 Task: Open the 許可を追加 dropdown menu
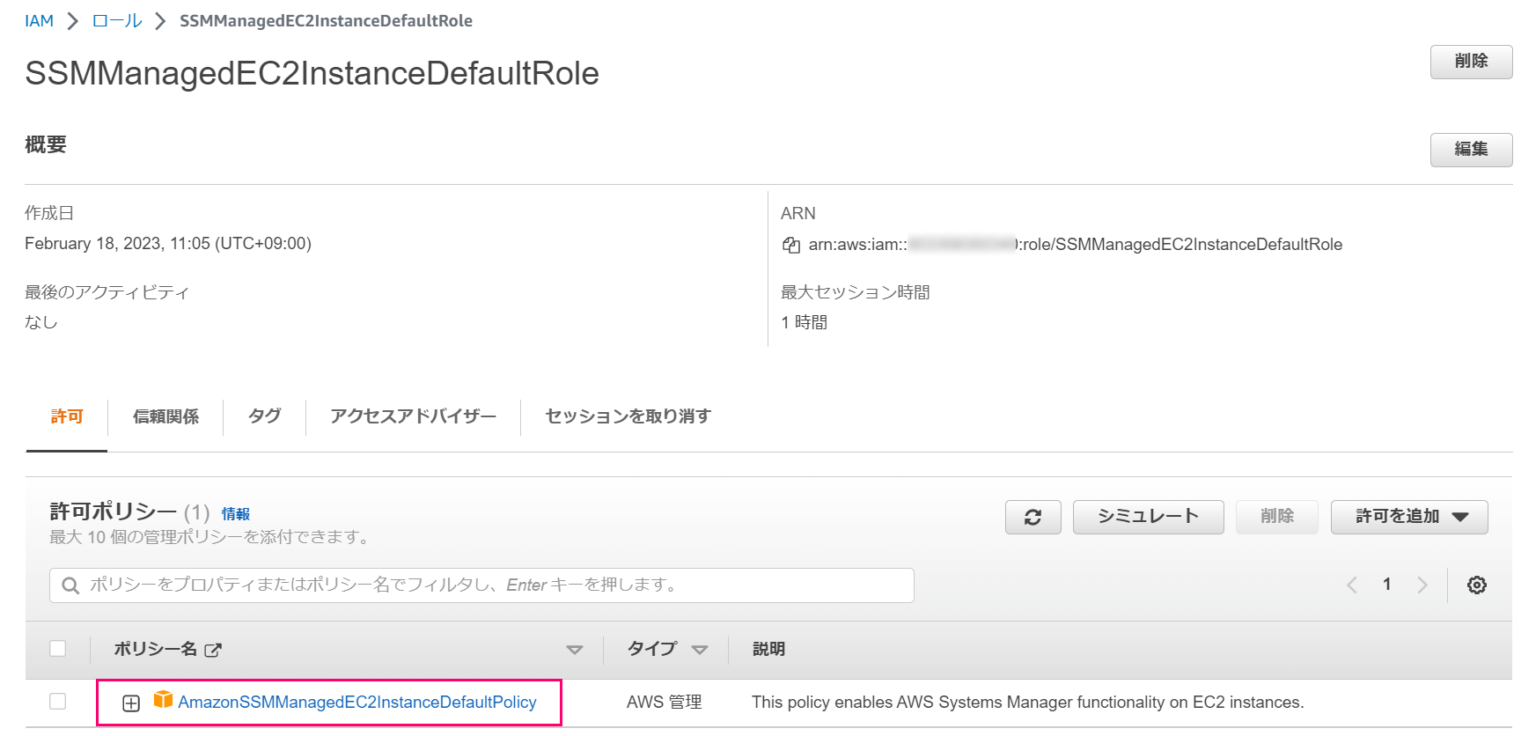[1409, 517]
